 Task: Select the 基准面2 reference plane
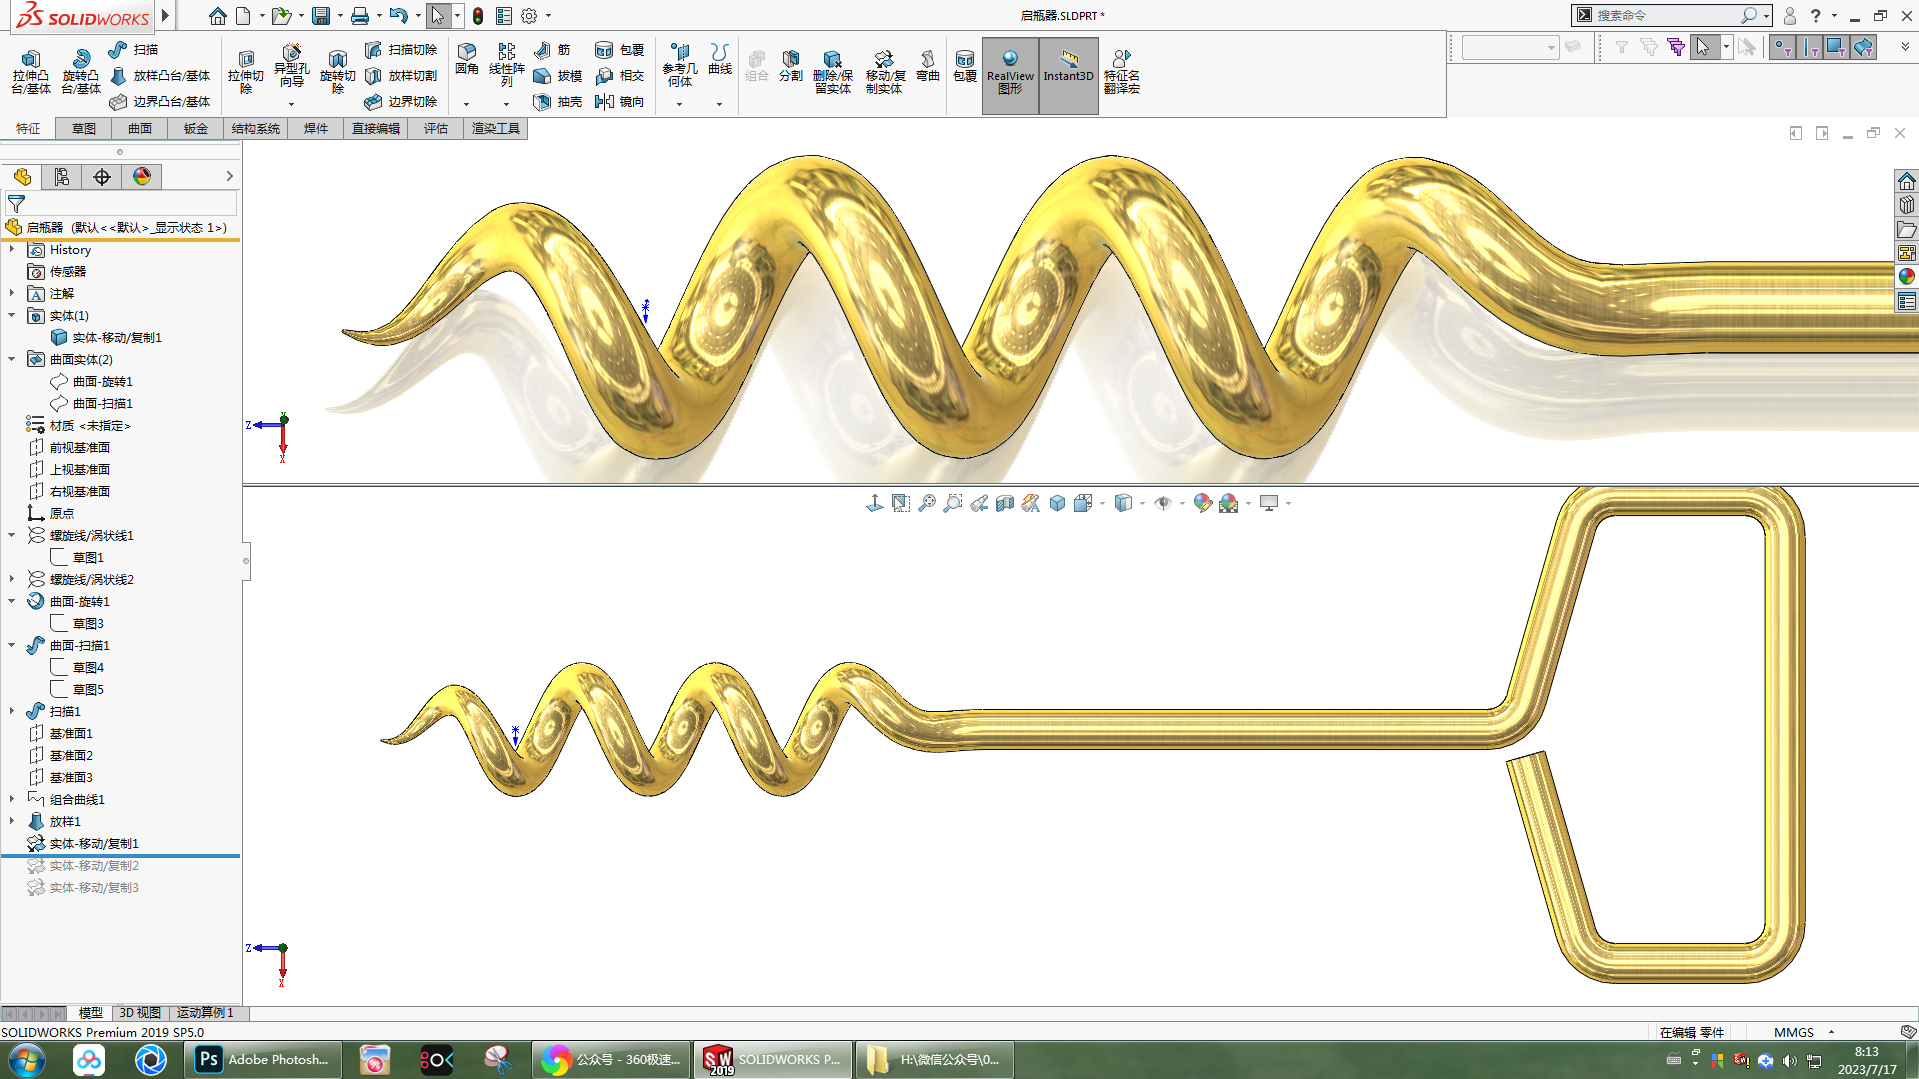coord(61,756)
